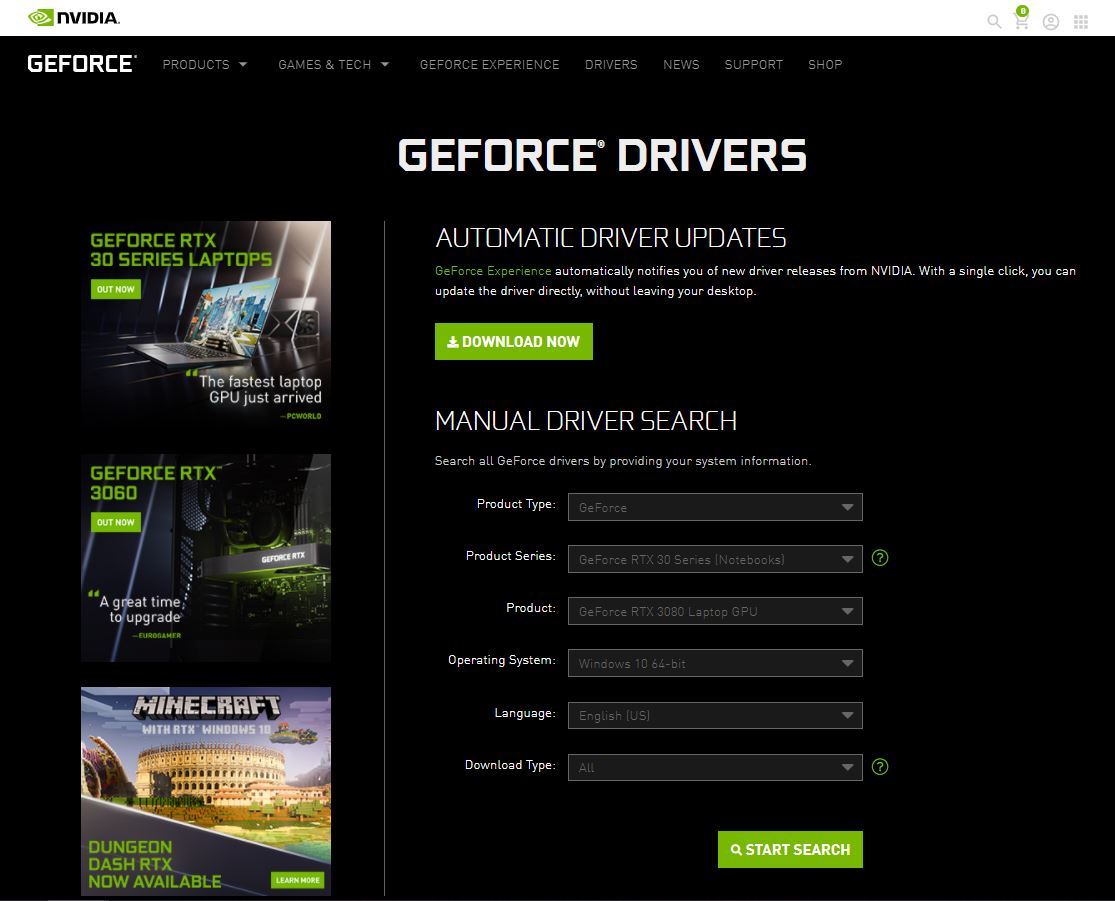Open the Language dropdown
The image size is (1115, 901).
(x=714, y=715)
